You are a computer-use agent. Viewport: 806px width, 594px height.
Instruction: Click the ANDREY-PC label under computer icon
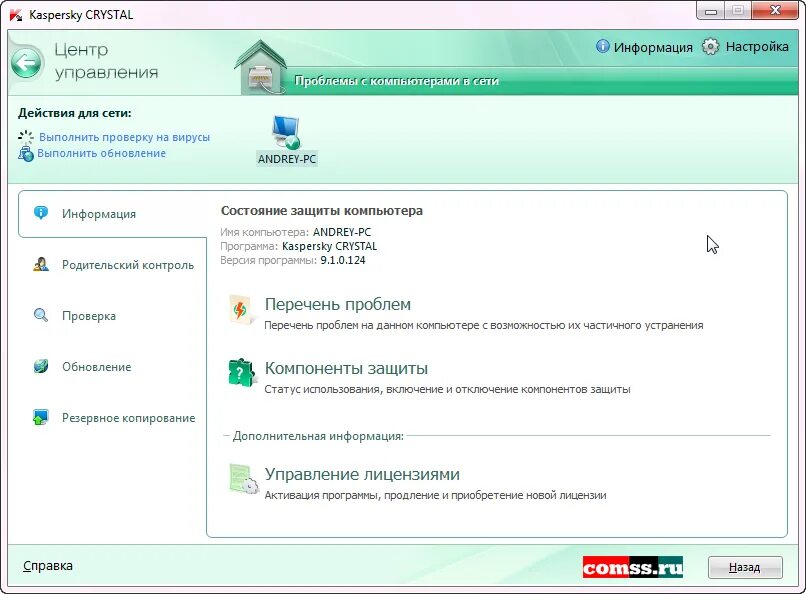pyautogui.click(x=287, y=159)
